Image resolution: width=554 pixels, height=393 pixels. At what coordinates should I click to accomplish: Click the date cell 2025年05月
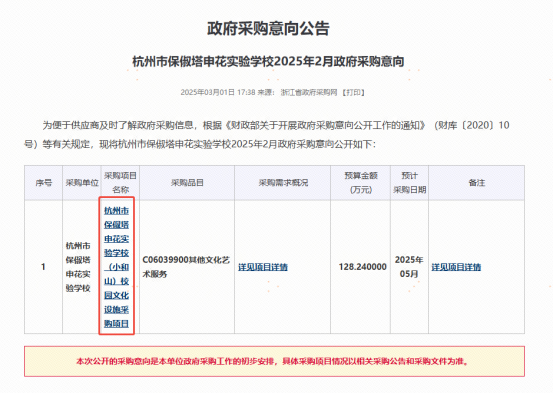pyautogui.click(x=409, y=267)
